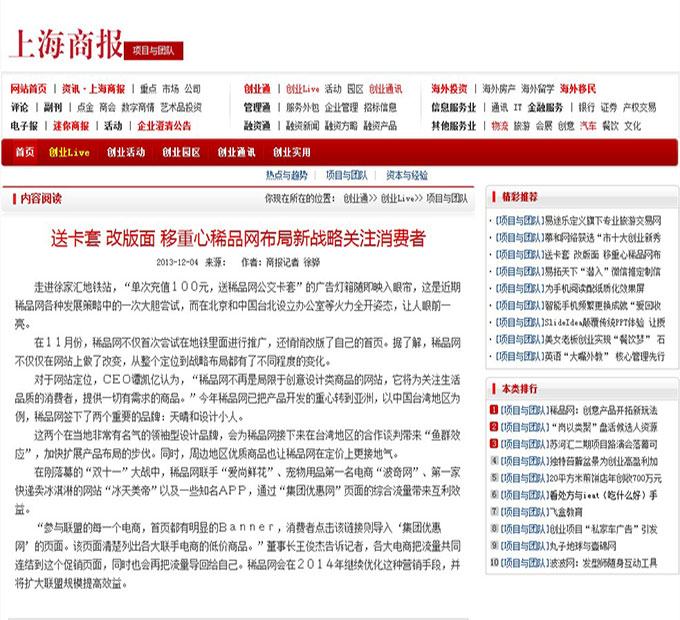Screen dimensions: 680x620
Task: Click the 上海商报 logo
Action: click(x=66, y=44)
